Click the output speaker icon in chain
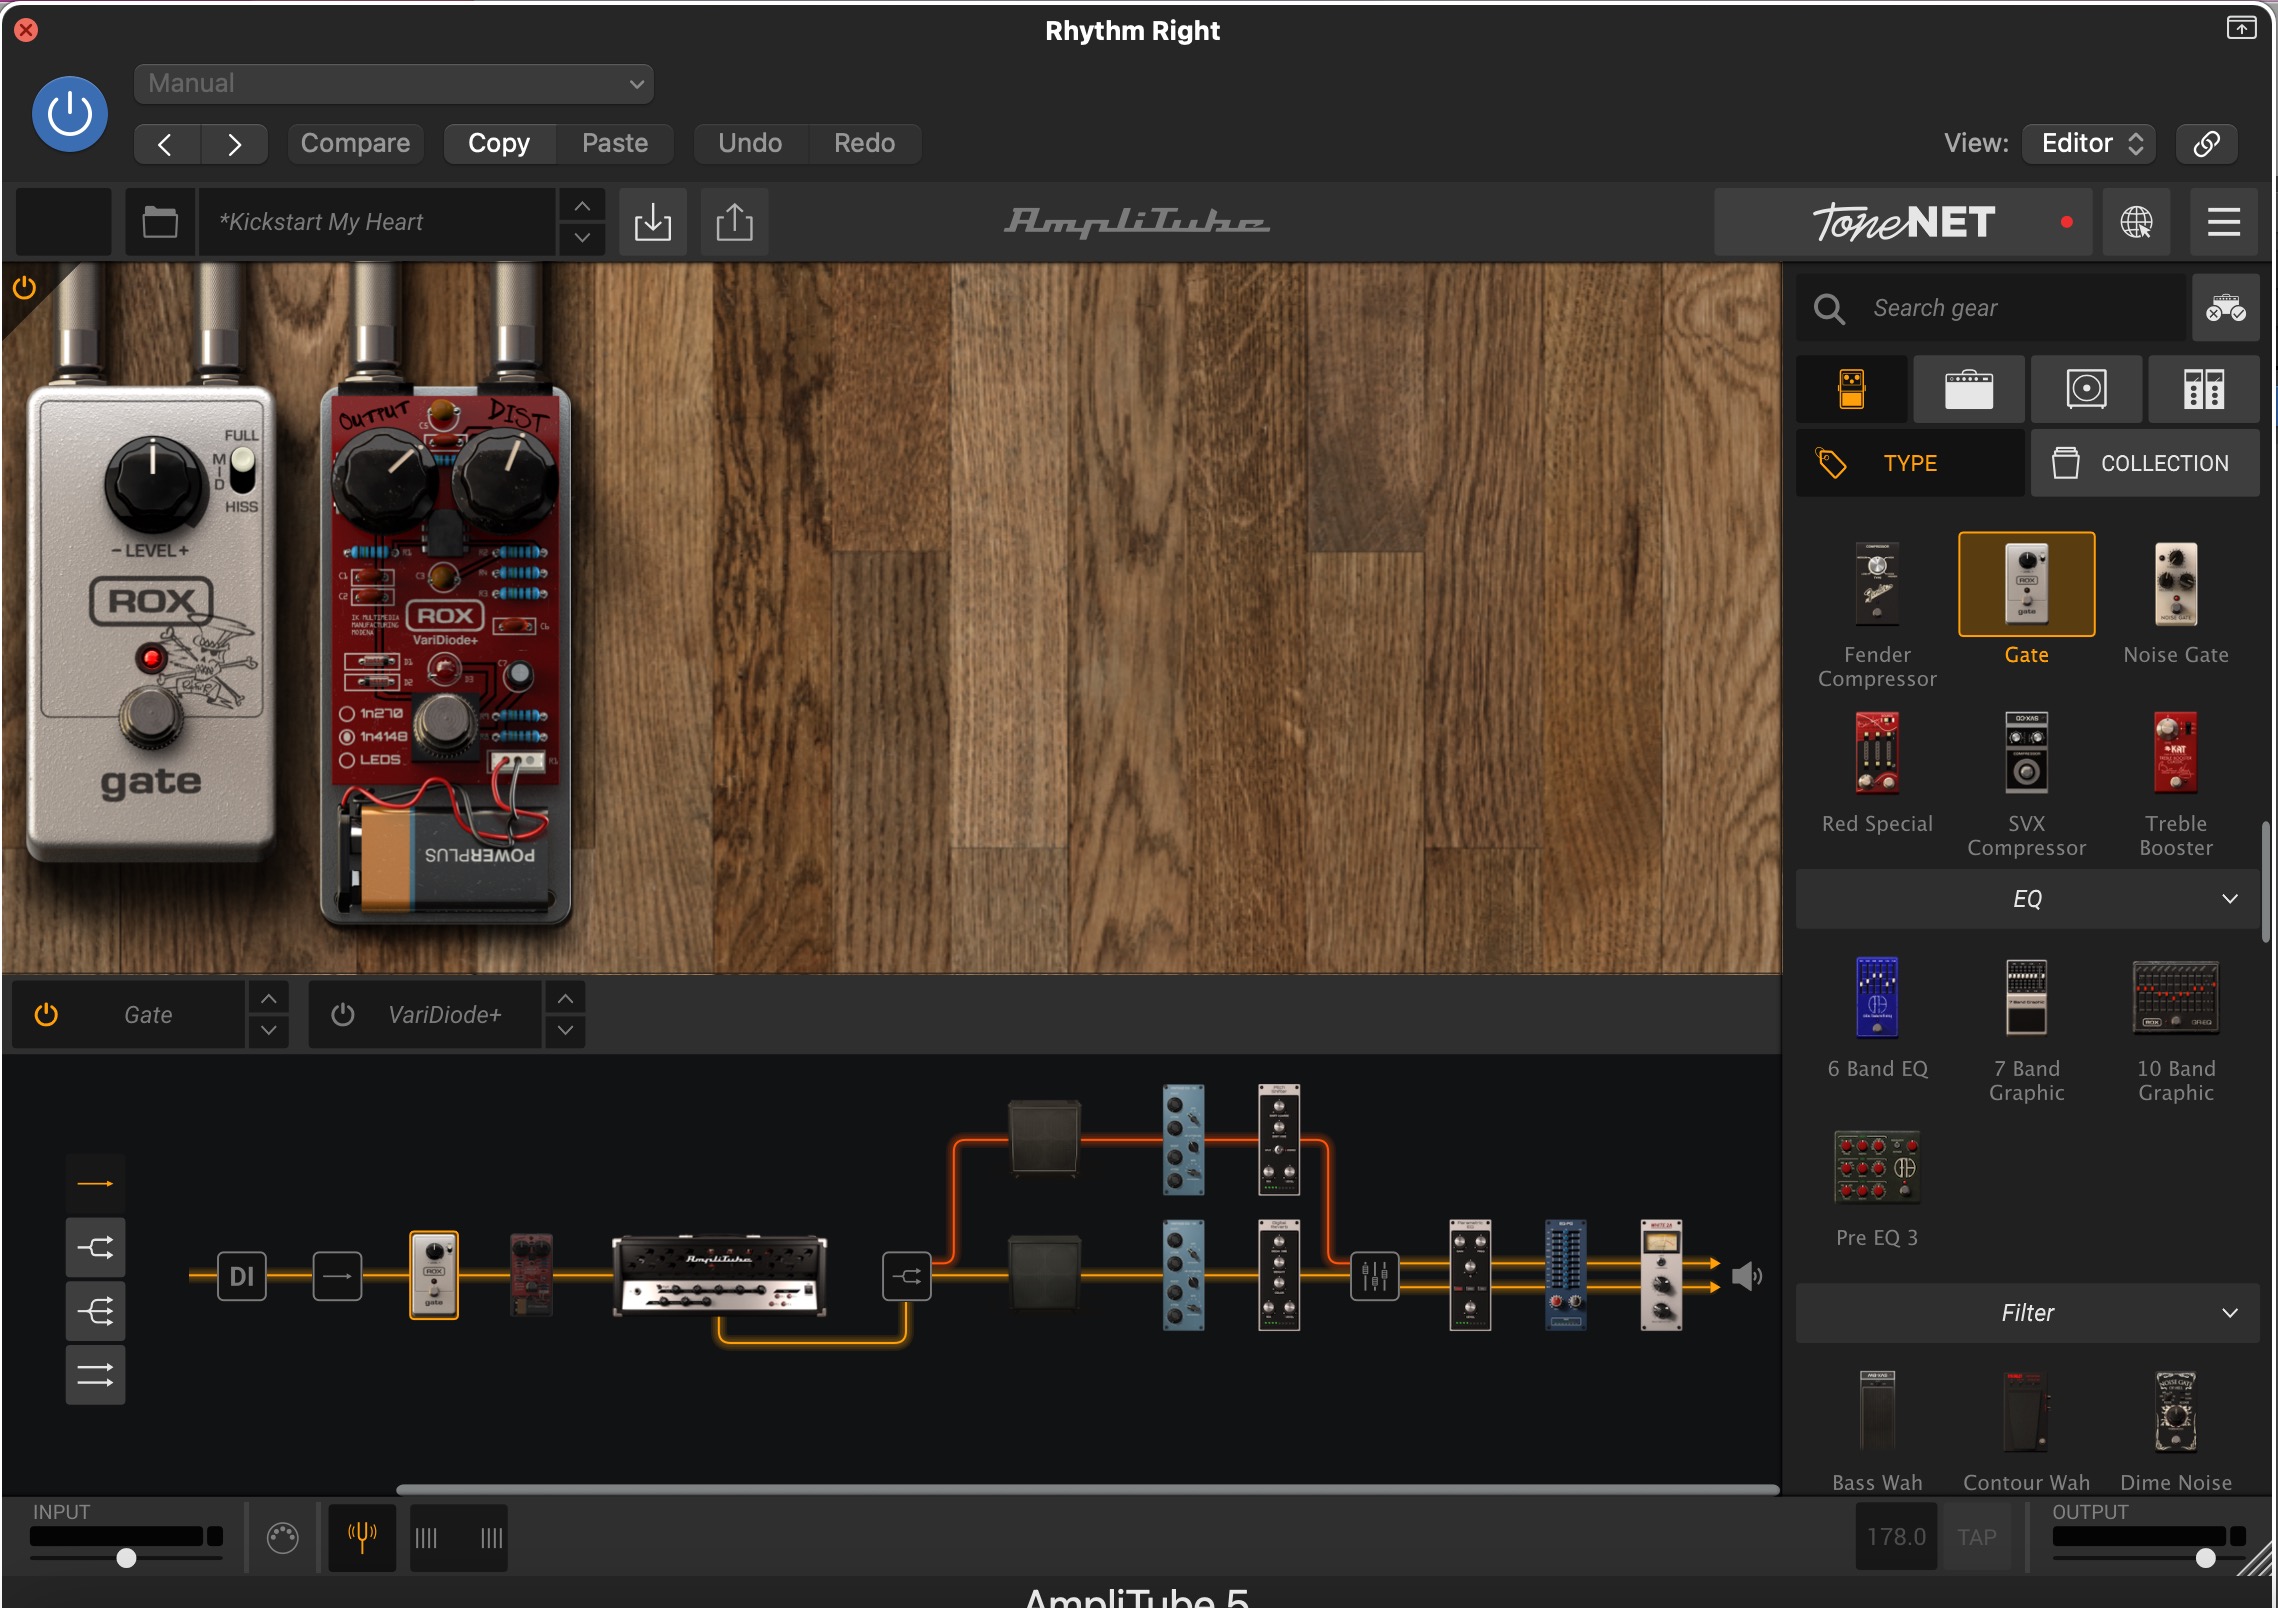Viewport: 2278px width, 1608px height. (x=1746, y=1276)
